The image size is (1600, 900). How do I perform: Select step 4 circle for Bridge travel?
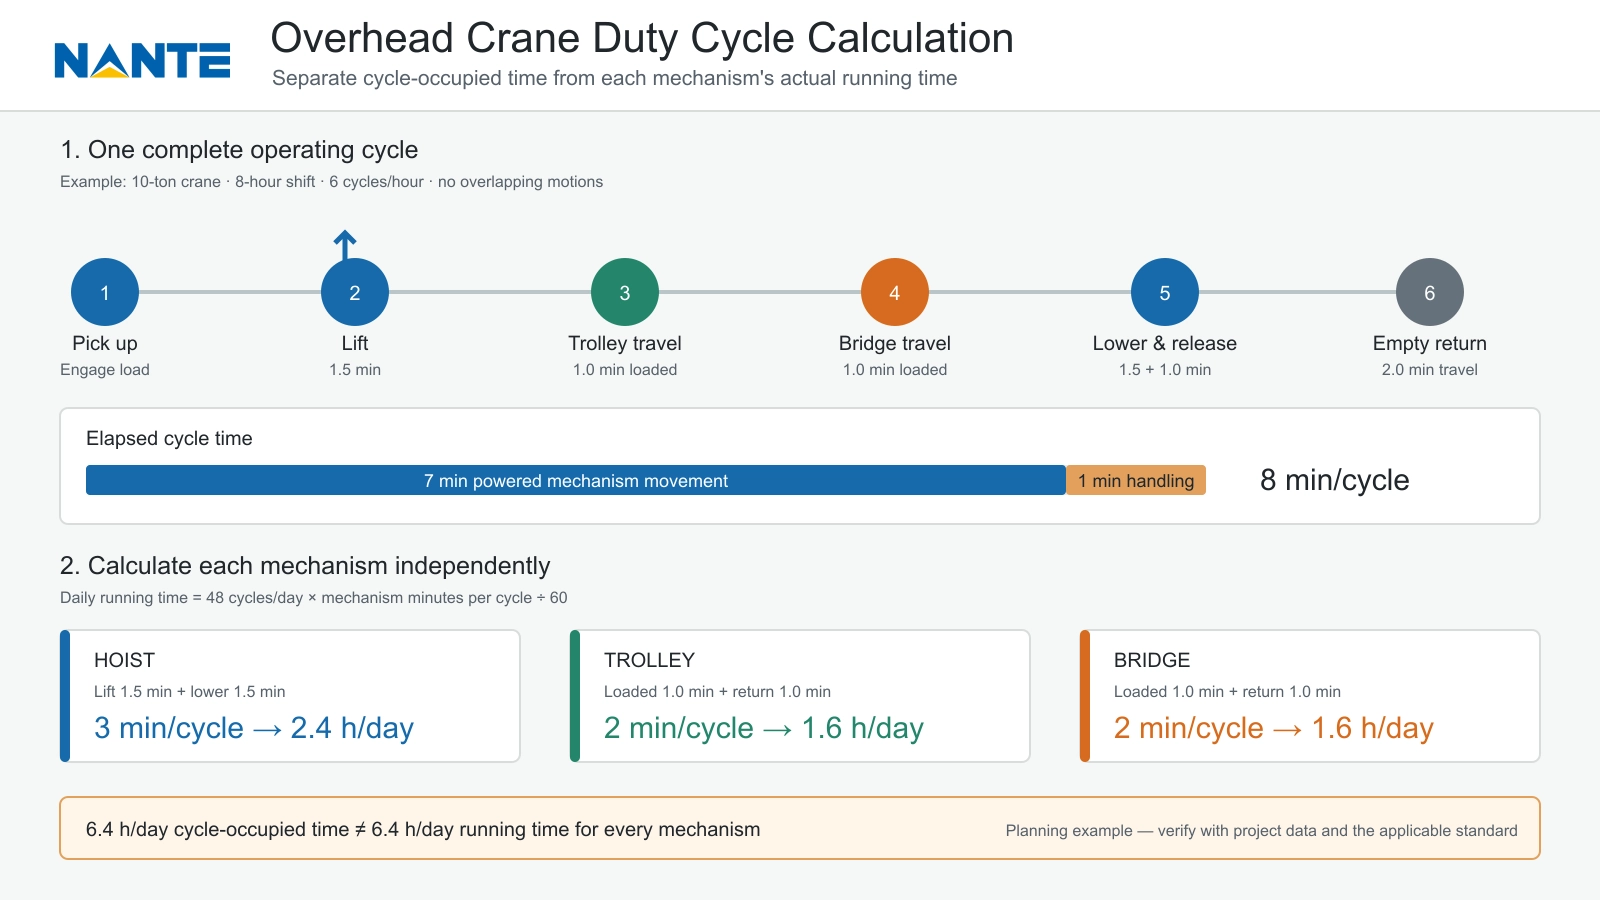[895, 292]
